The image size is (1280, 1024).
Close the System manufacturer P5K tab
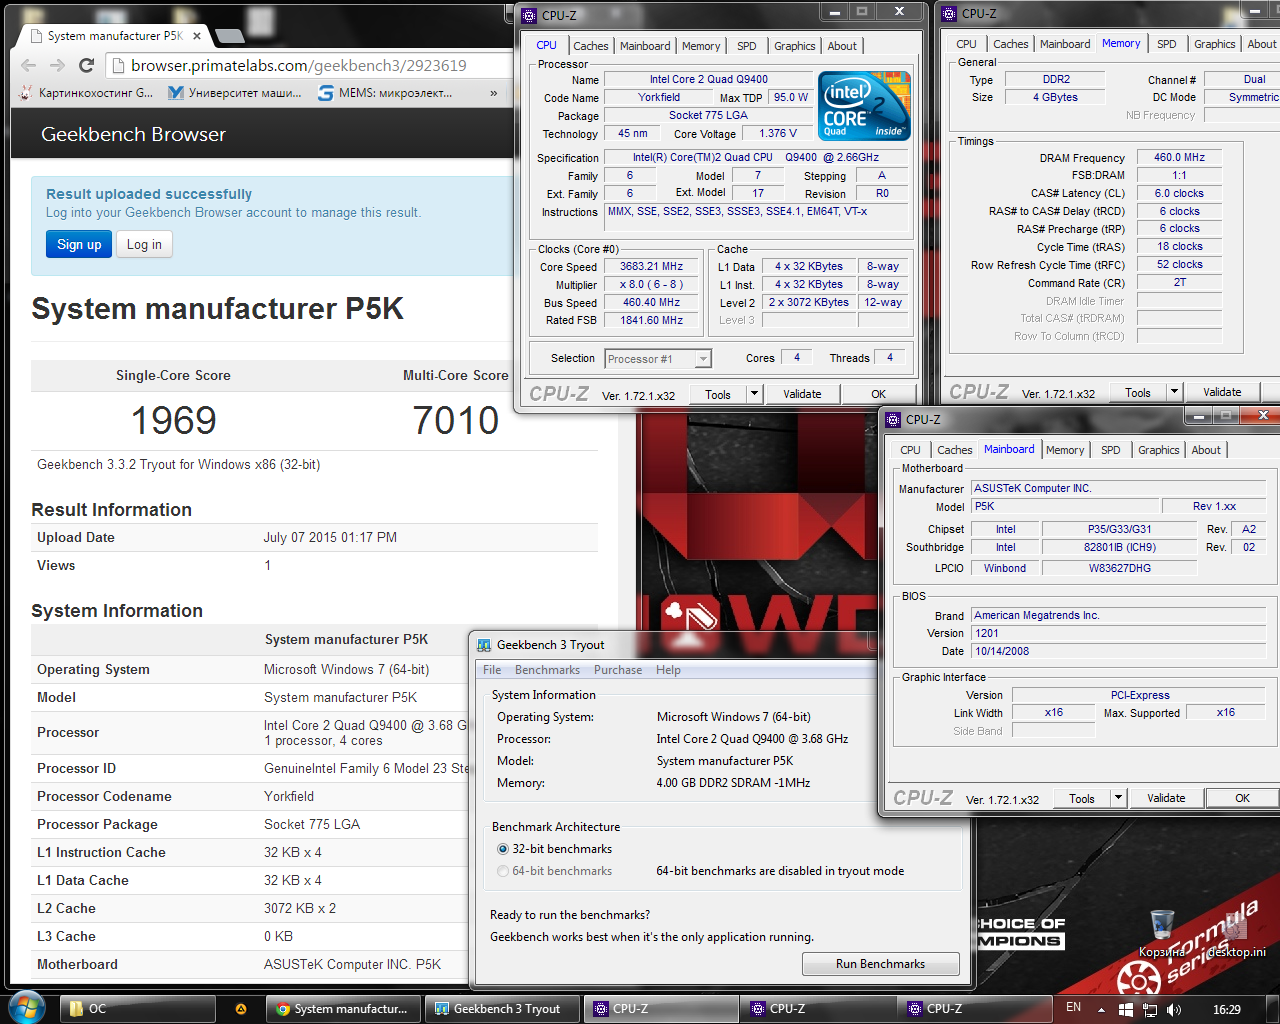click(197, 36)
